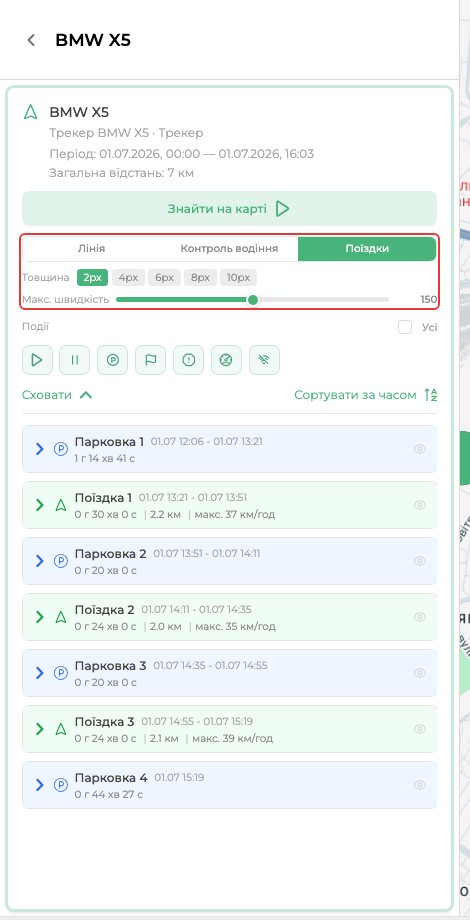Click Знайти на карті button

tap(229, 208)
